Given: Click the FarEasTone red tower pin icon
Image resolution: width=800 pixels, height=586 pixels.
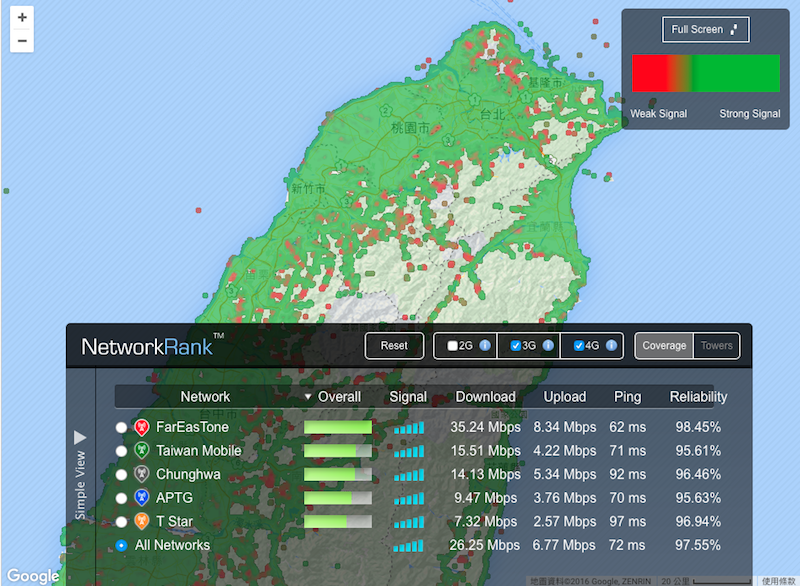Looking at the screenshot, I should pos(141,427).
